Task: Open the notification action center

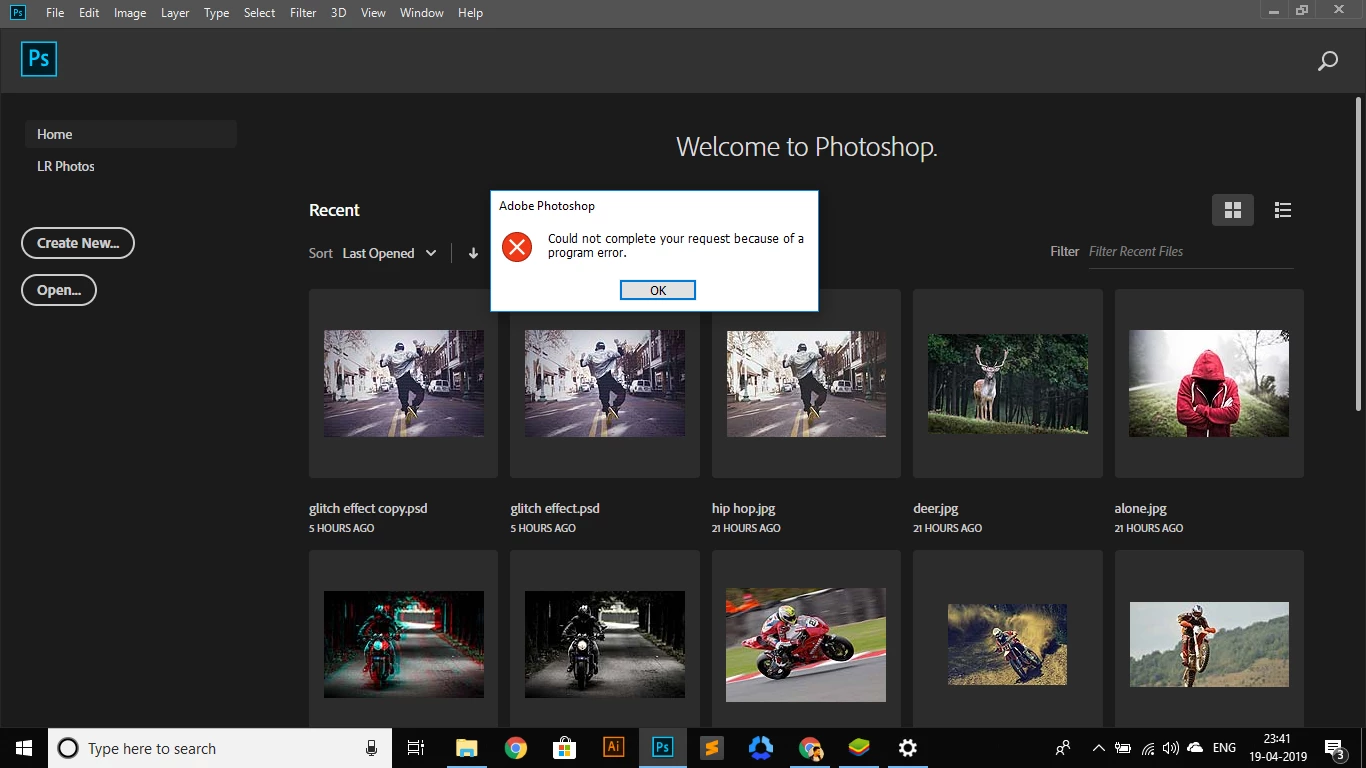Action: coord(1334,748)
